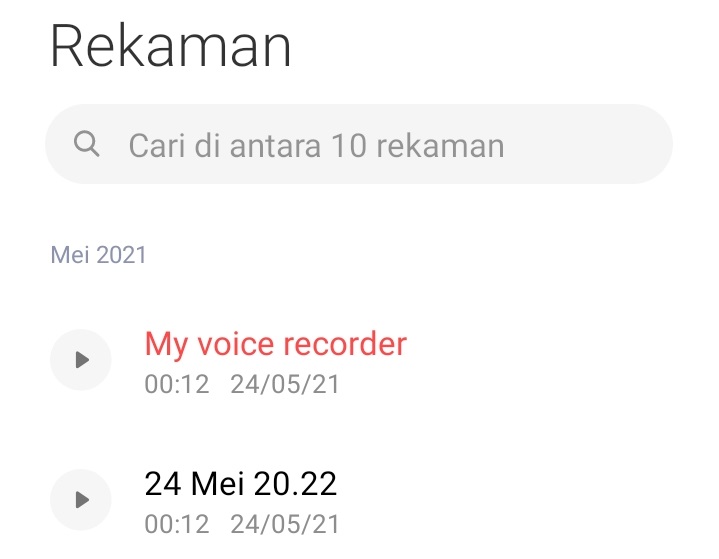Image resolution: width=719 pixels, height=559 pixels.
Task: Open the red "My voice recorder" title
Action: (276, 344)
